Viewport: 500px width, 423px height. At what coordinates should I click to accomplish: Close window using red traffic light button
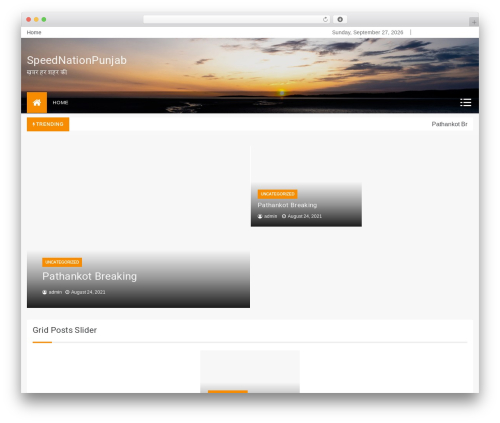coord(29,20)
